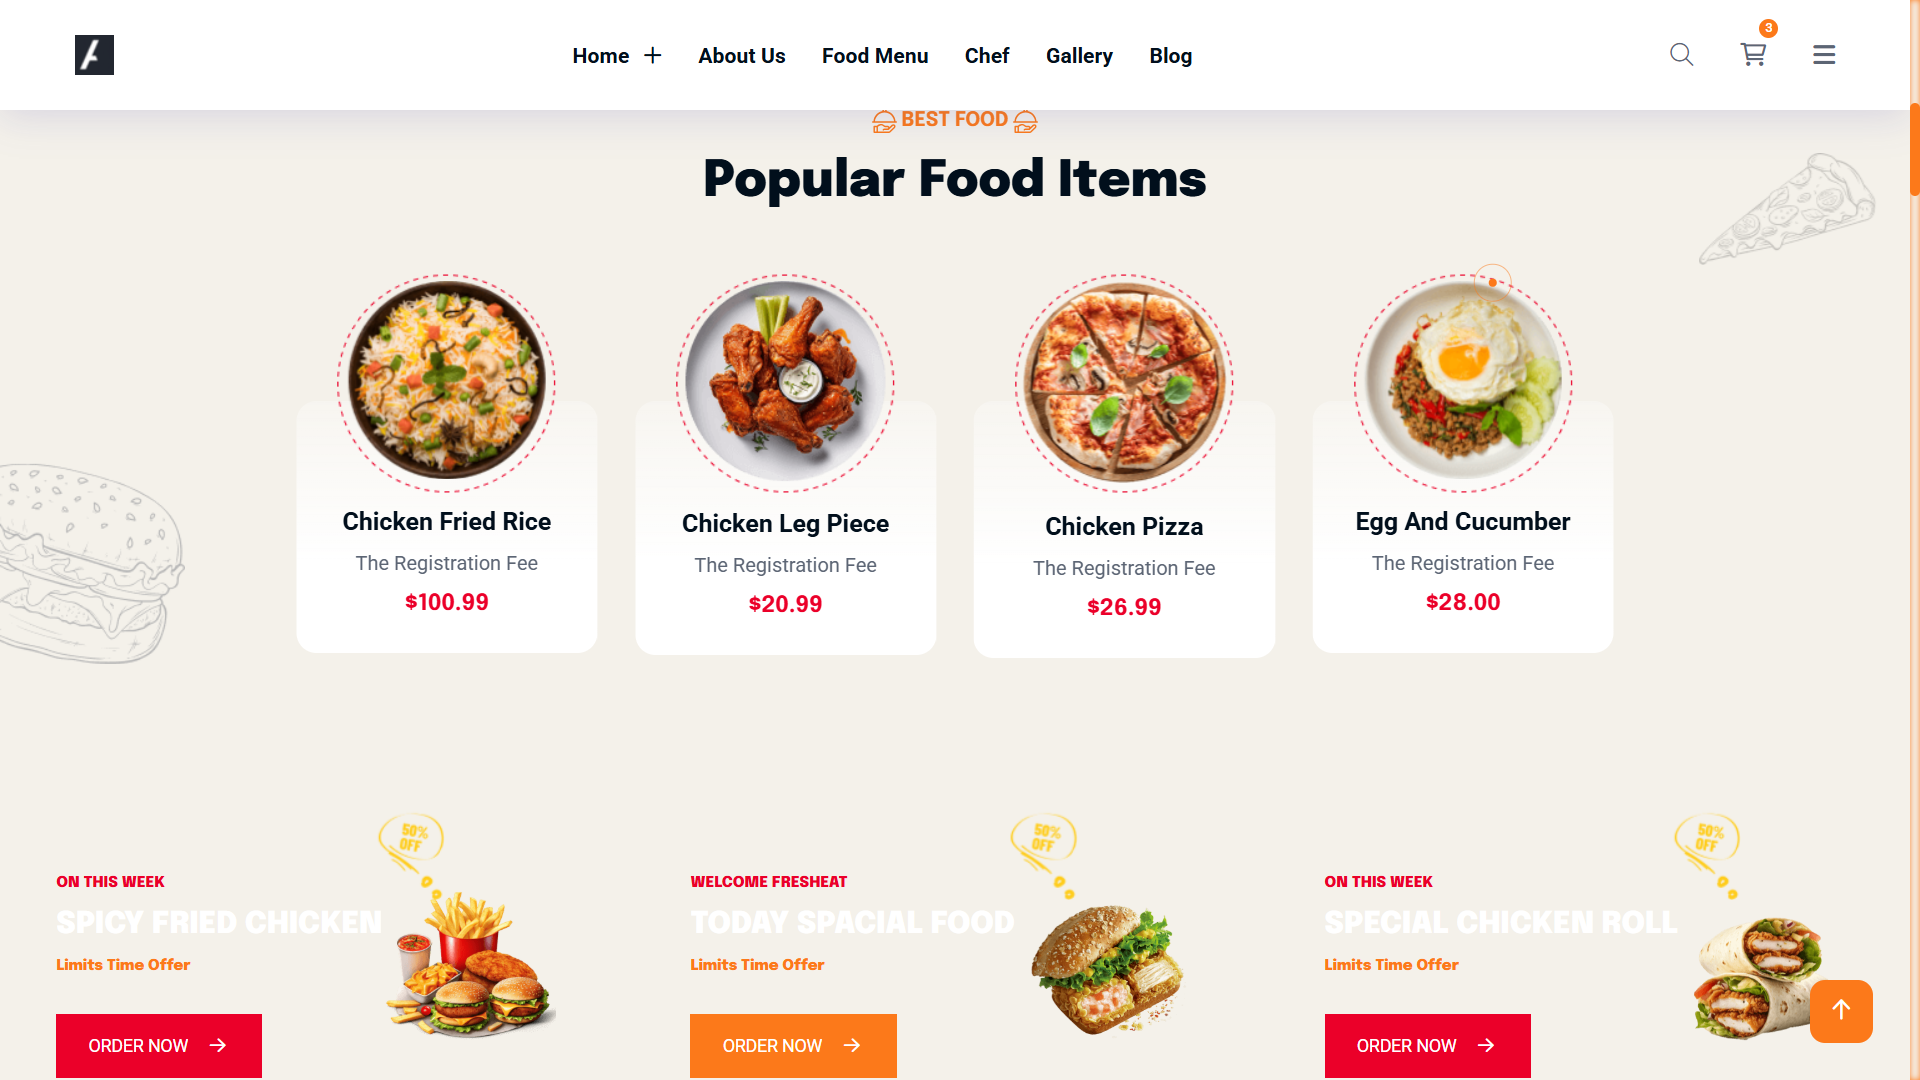1920x1080 pixels.
Task: Click the 50% off badge above the burger
Action: [1043, 840]
